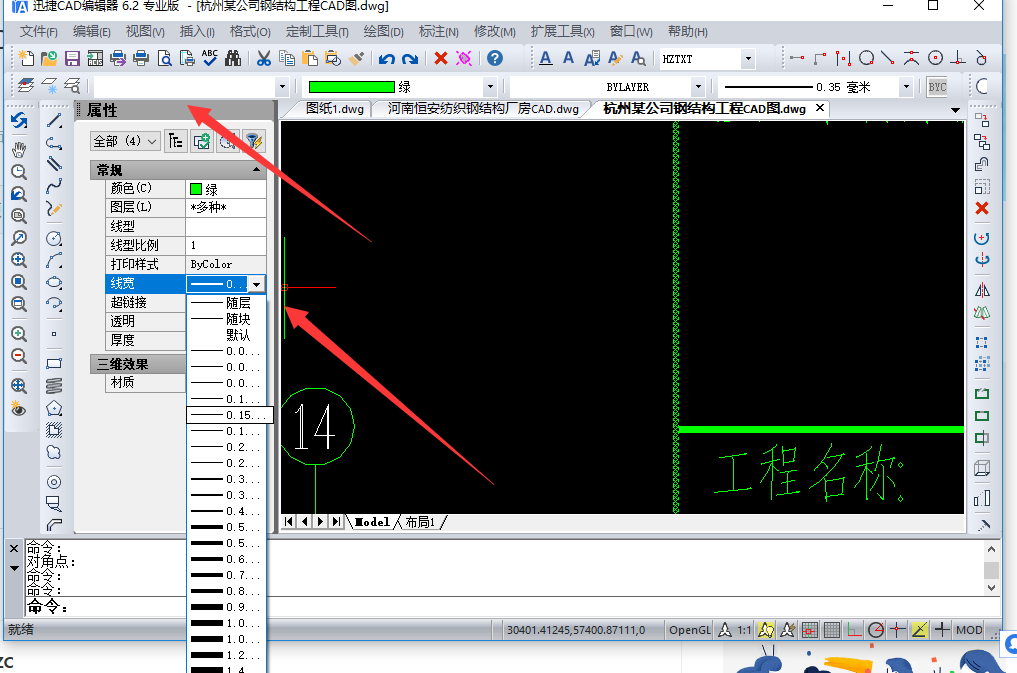Choose the highlighted 0.15 lineweight option
1017x673 pixels.
[x=230, y=415]
